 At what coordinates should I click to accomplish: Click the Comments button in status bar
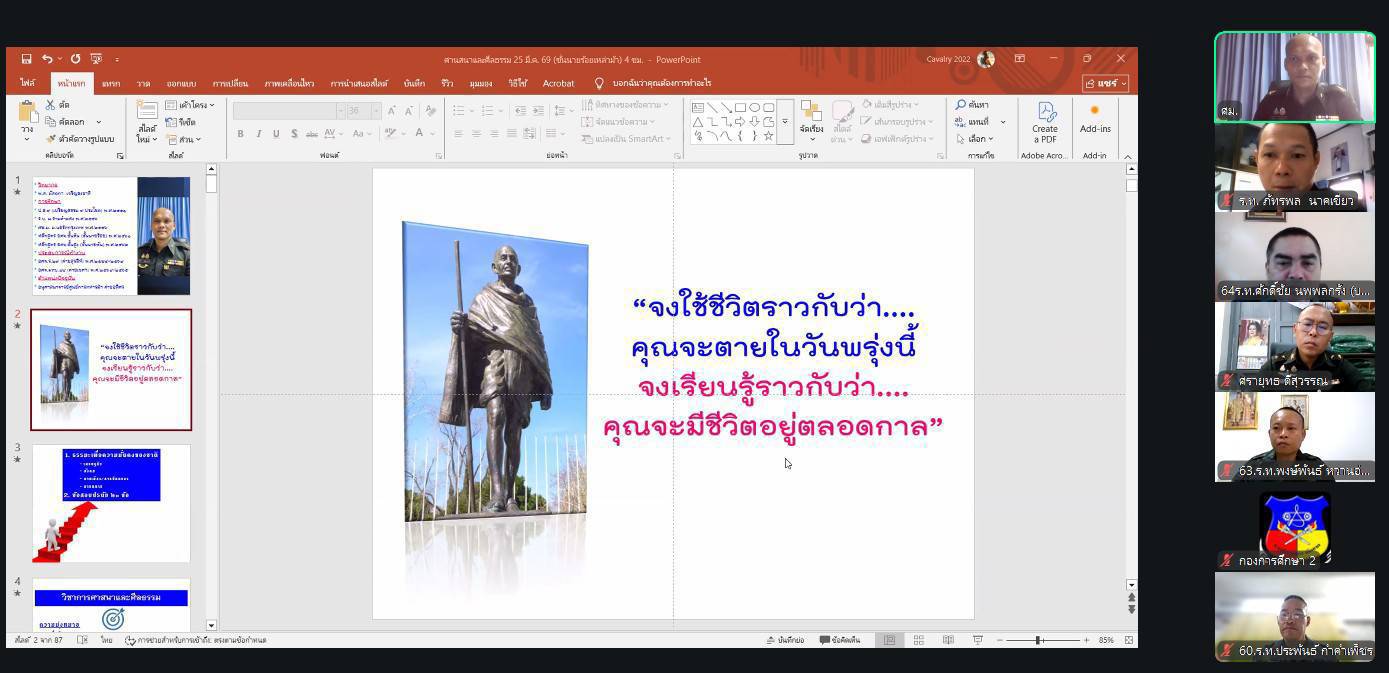click(x=840, y=640)
